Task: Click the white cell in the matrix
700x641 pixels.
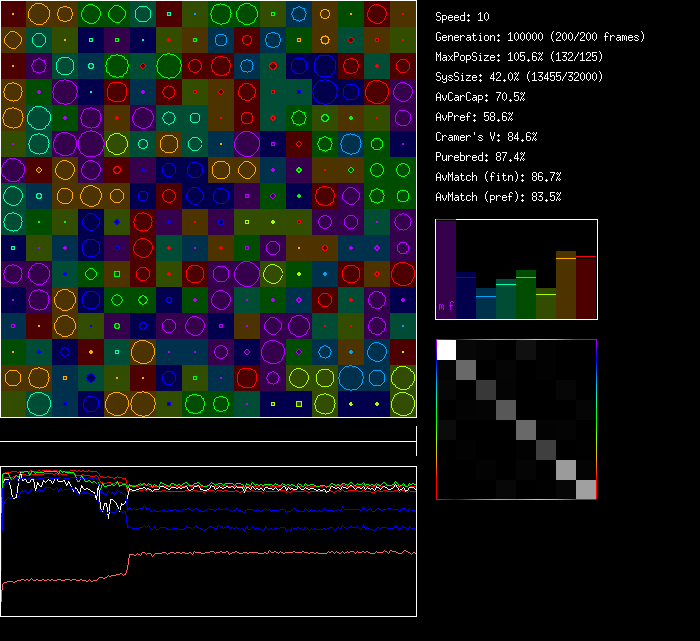Action: (446, 349)
